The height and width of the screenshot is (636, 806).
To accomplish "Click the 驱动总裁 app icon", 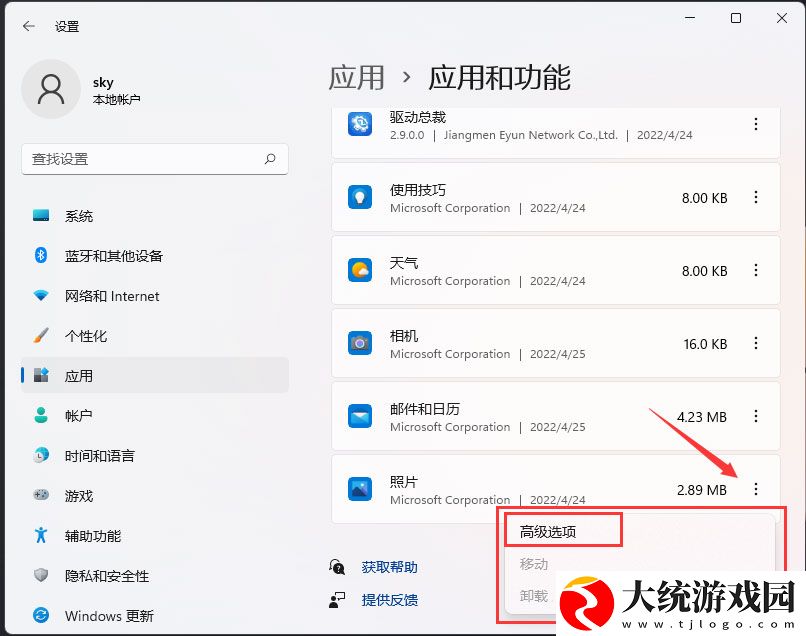I will point(360,124).
